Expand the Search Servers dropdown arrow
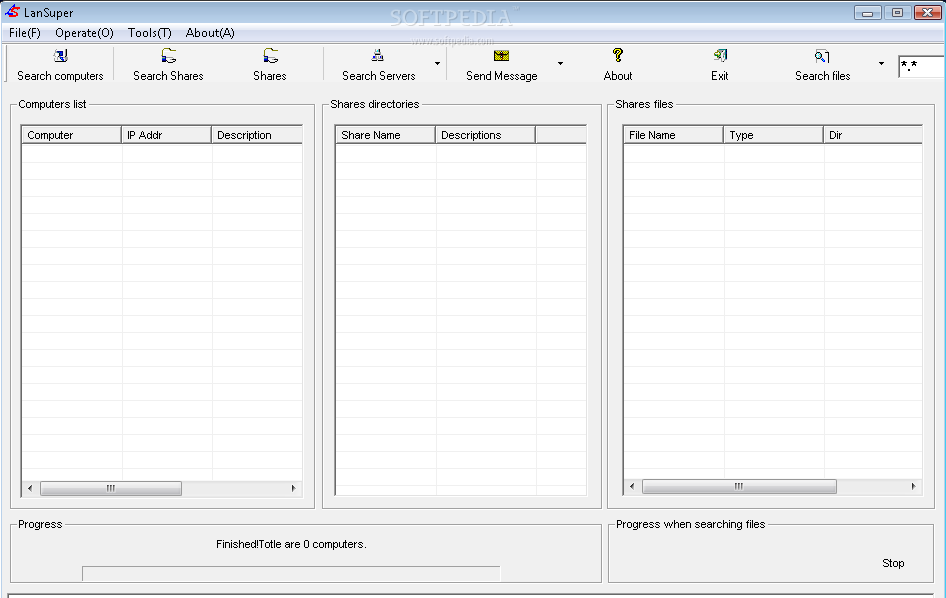Image resolution: width=946 pixels, height=598 pixels. coord(437,63)
